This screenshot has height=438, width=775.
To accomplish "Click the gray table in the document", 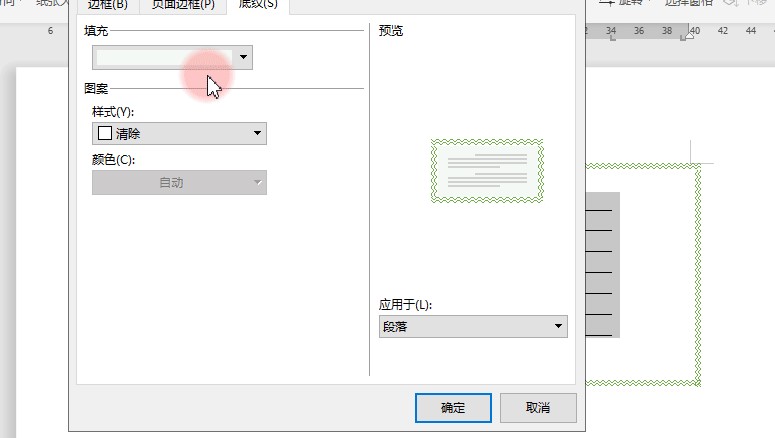I will pos(603,265).
